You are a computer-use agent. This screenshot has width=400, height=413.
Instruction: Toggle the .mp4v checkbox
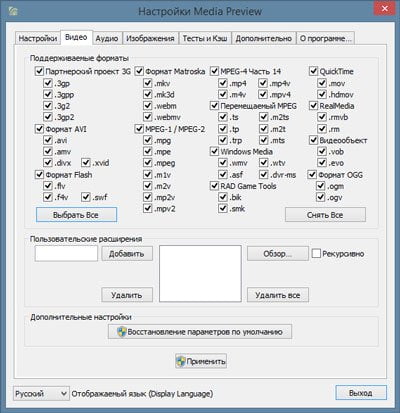[x=263, y=83]
